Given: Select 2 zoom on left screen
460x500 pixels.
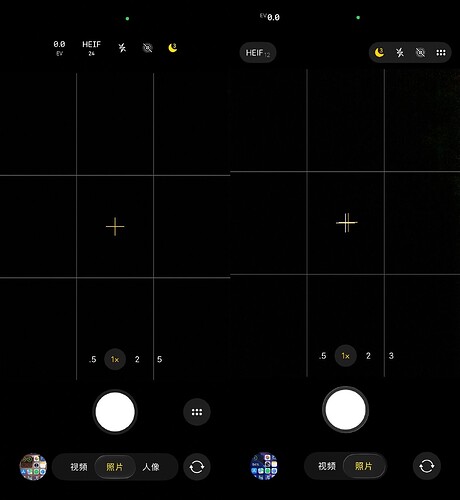Looking at the screenshot, I should click(x=137, y=359).
